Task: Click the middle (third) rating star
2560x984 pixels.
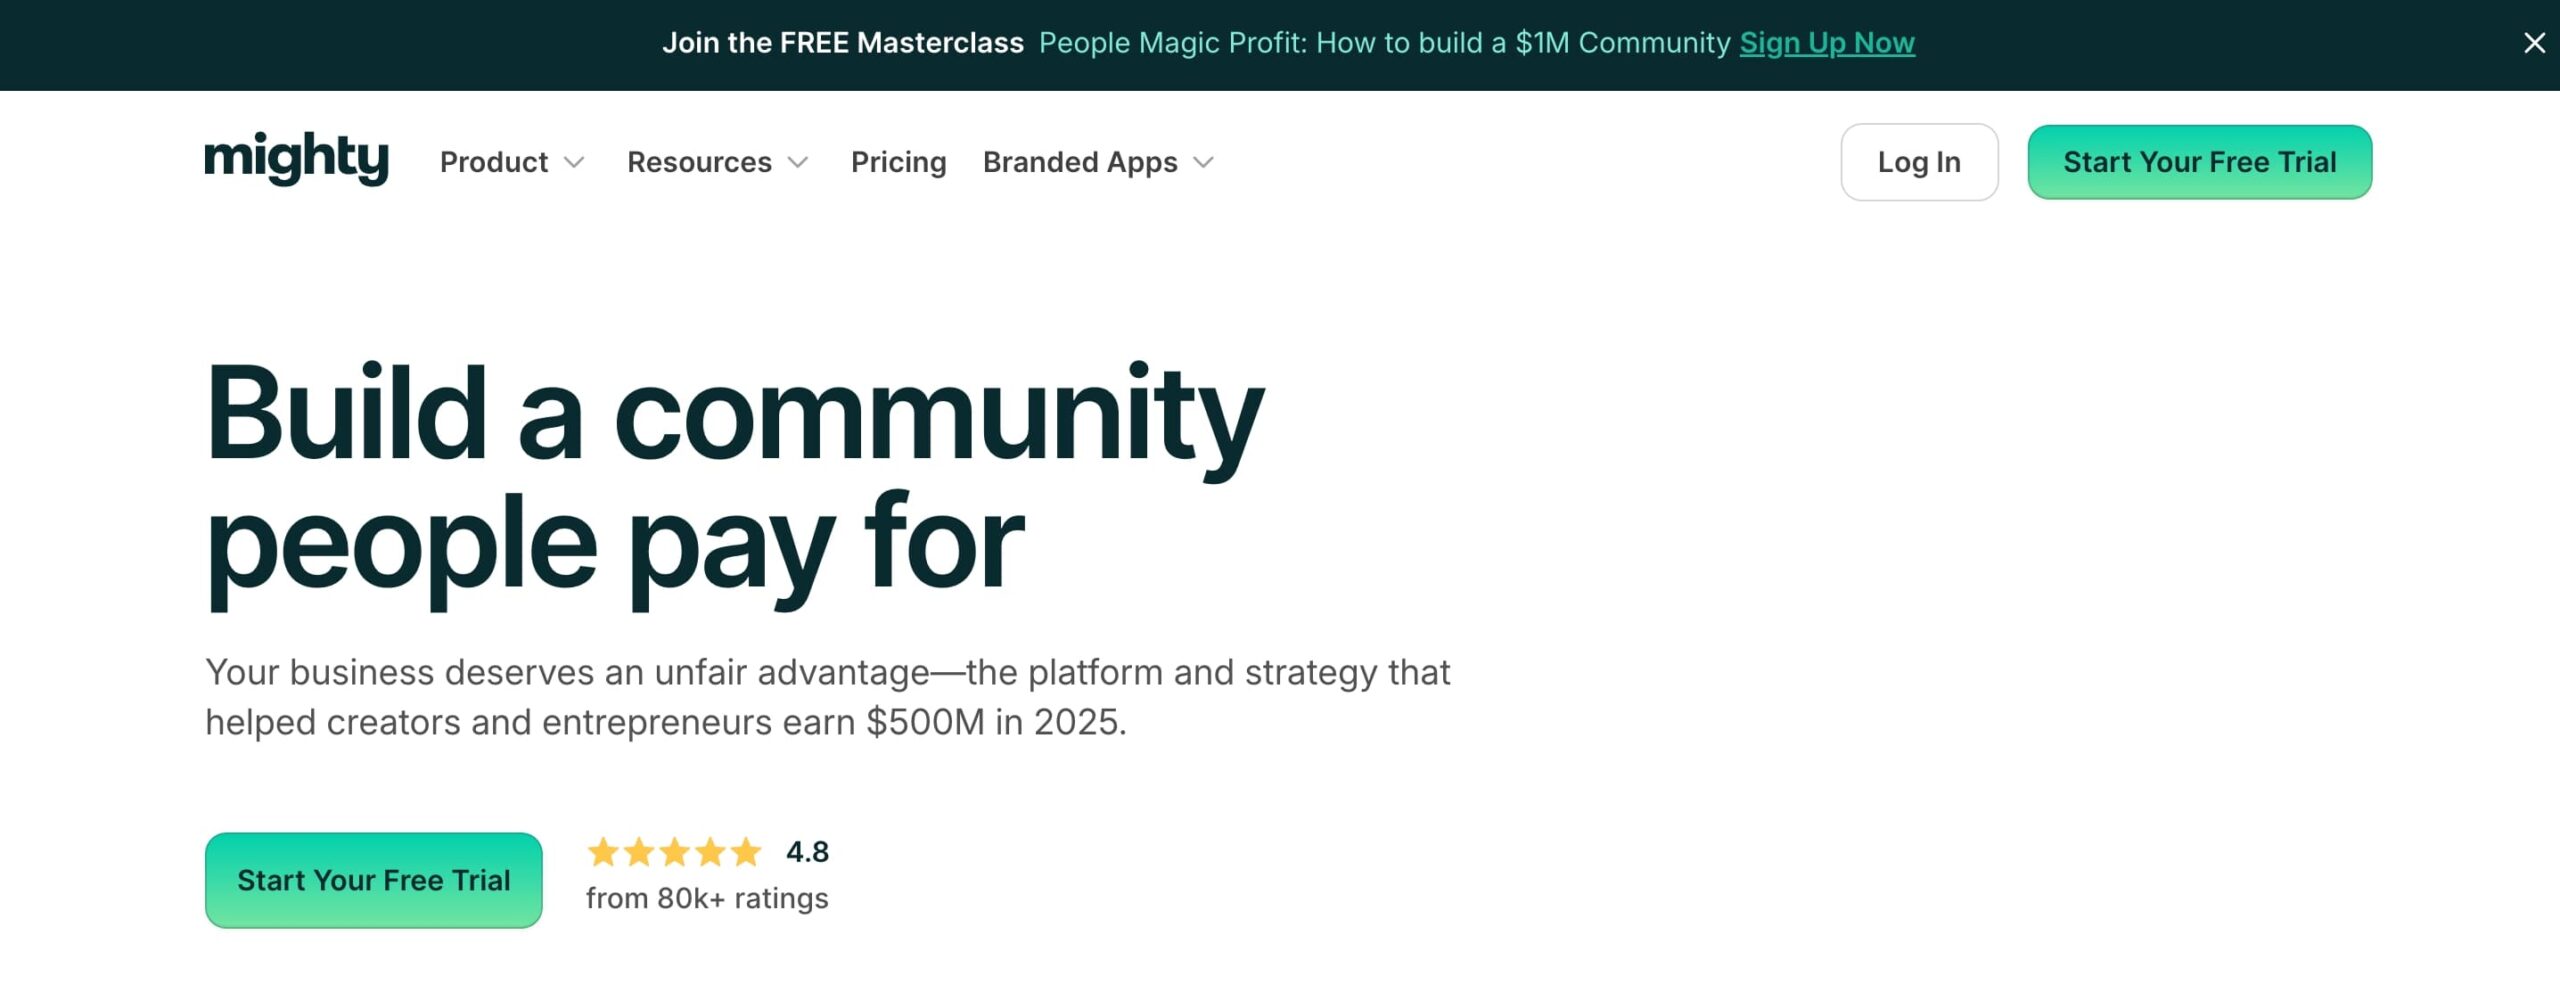Action: [x=675, y=852]
